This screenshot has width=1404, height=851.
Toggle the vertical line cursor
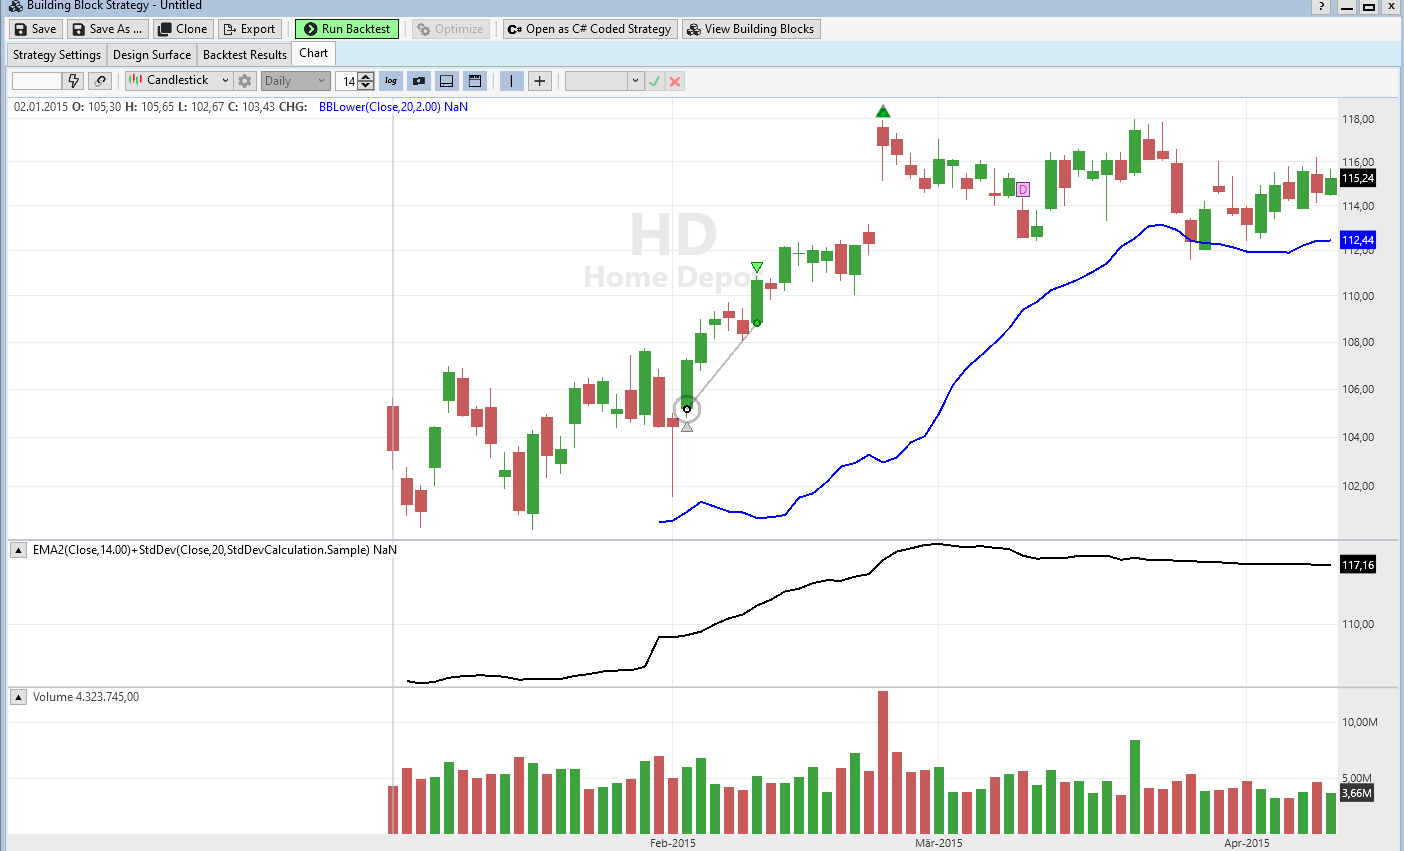[511, 81]
